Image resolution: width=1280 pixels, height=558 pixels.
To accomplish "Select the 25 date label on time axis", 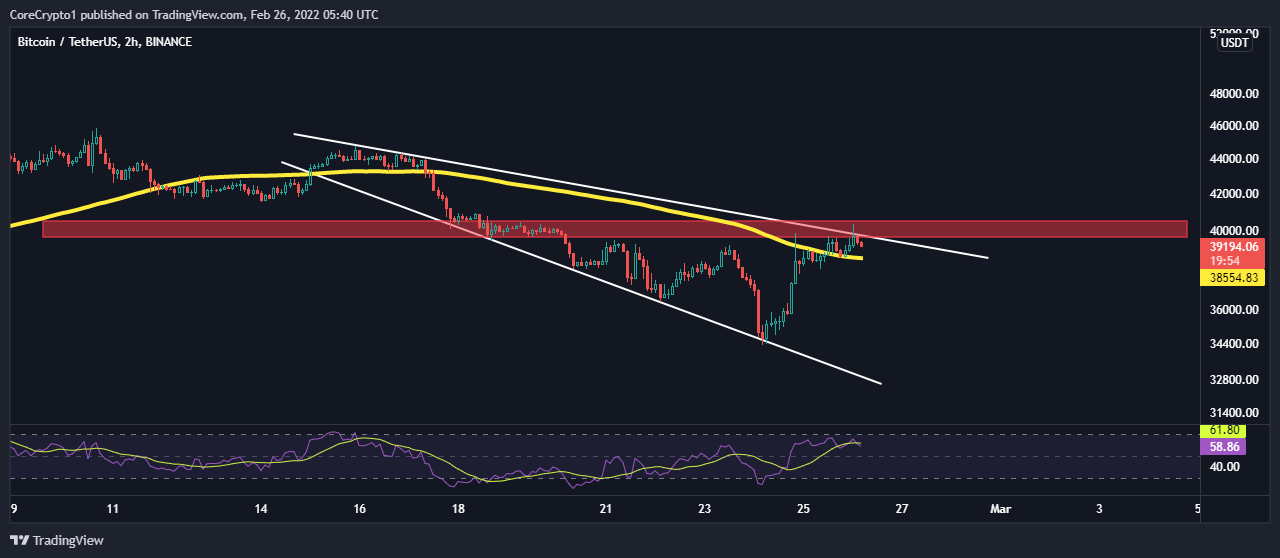I will click(804, 509).
